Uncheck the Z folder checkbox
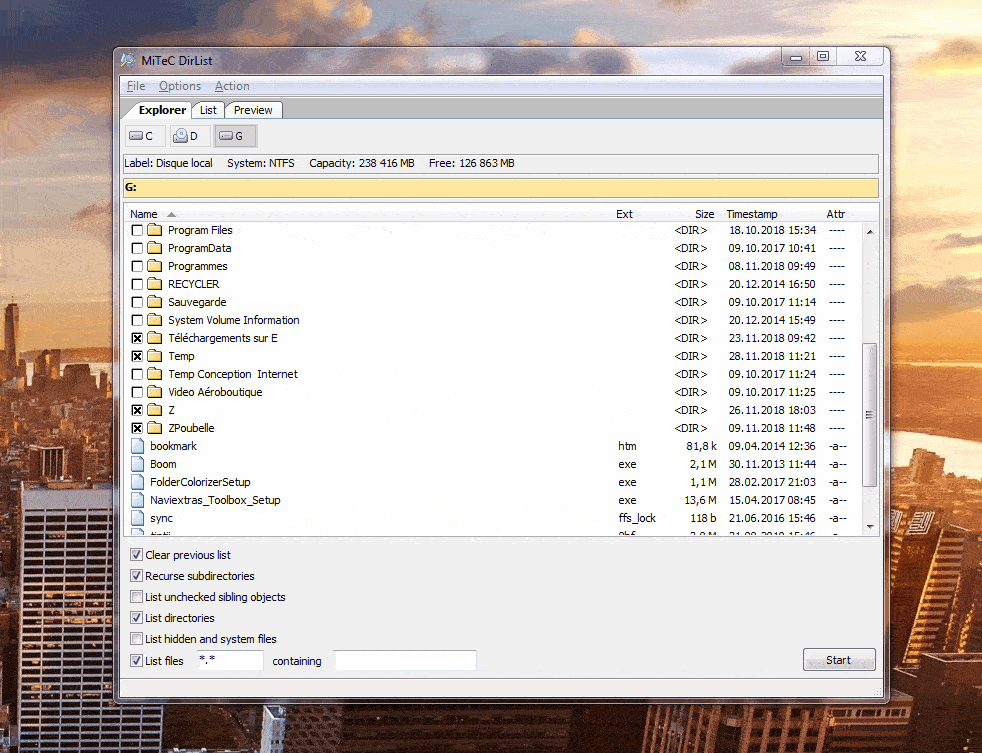 point(137,410)
